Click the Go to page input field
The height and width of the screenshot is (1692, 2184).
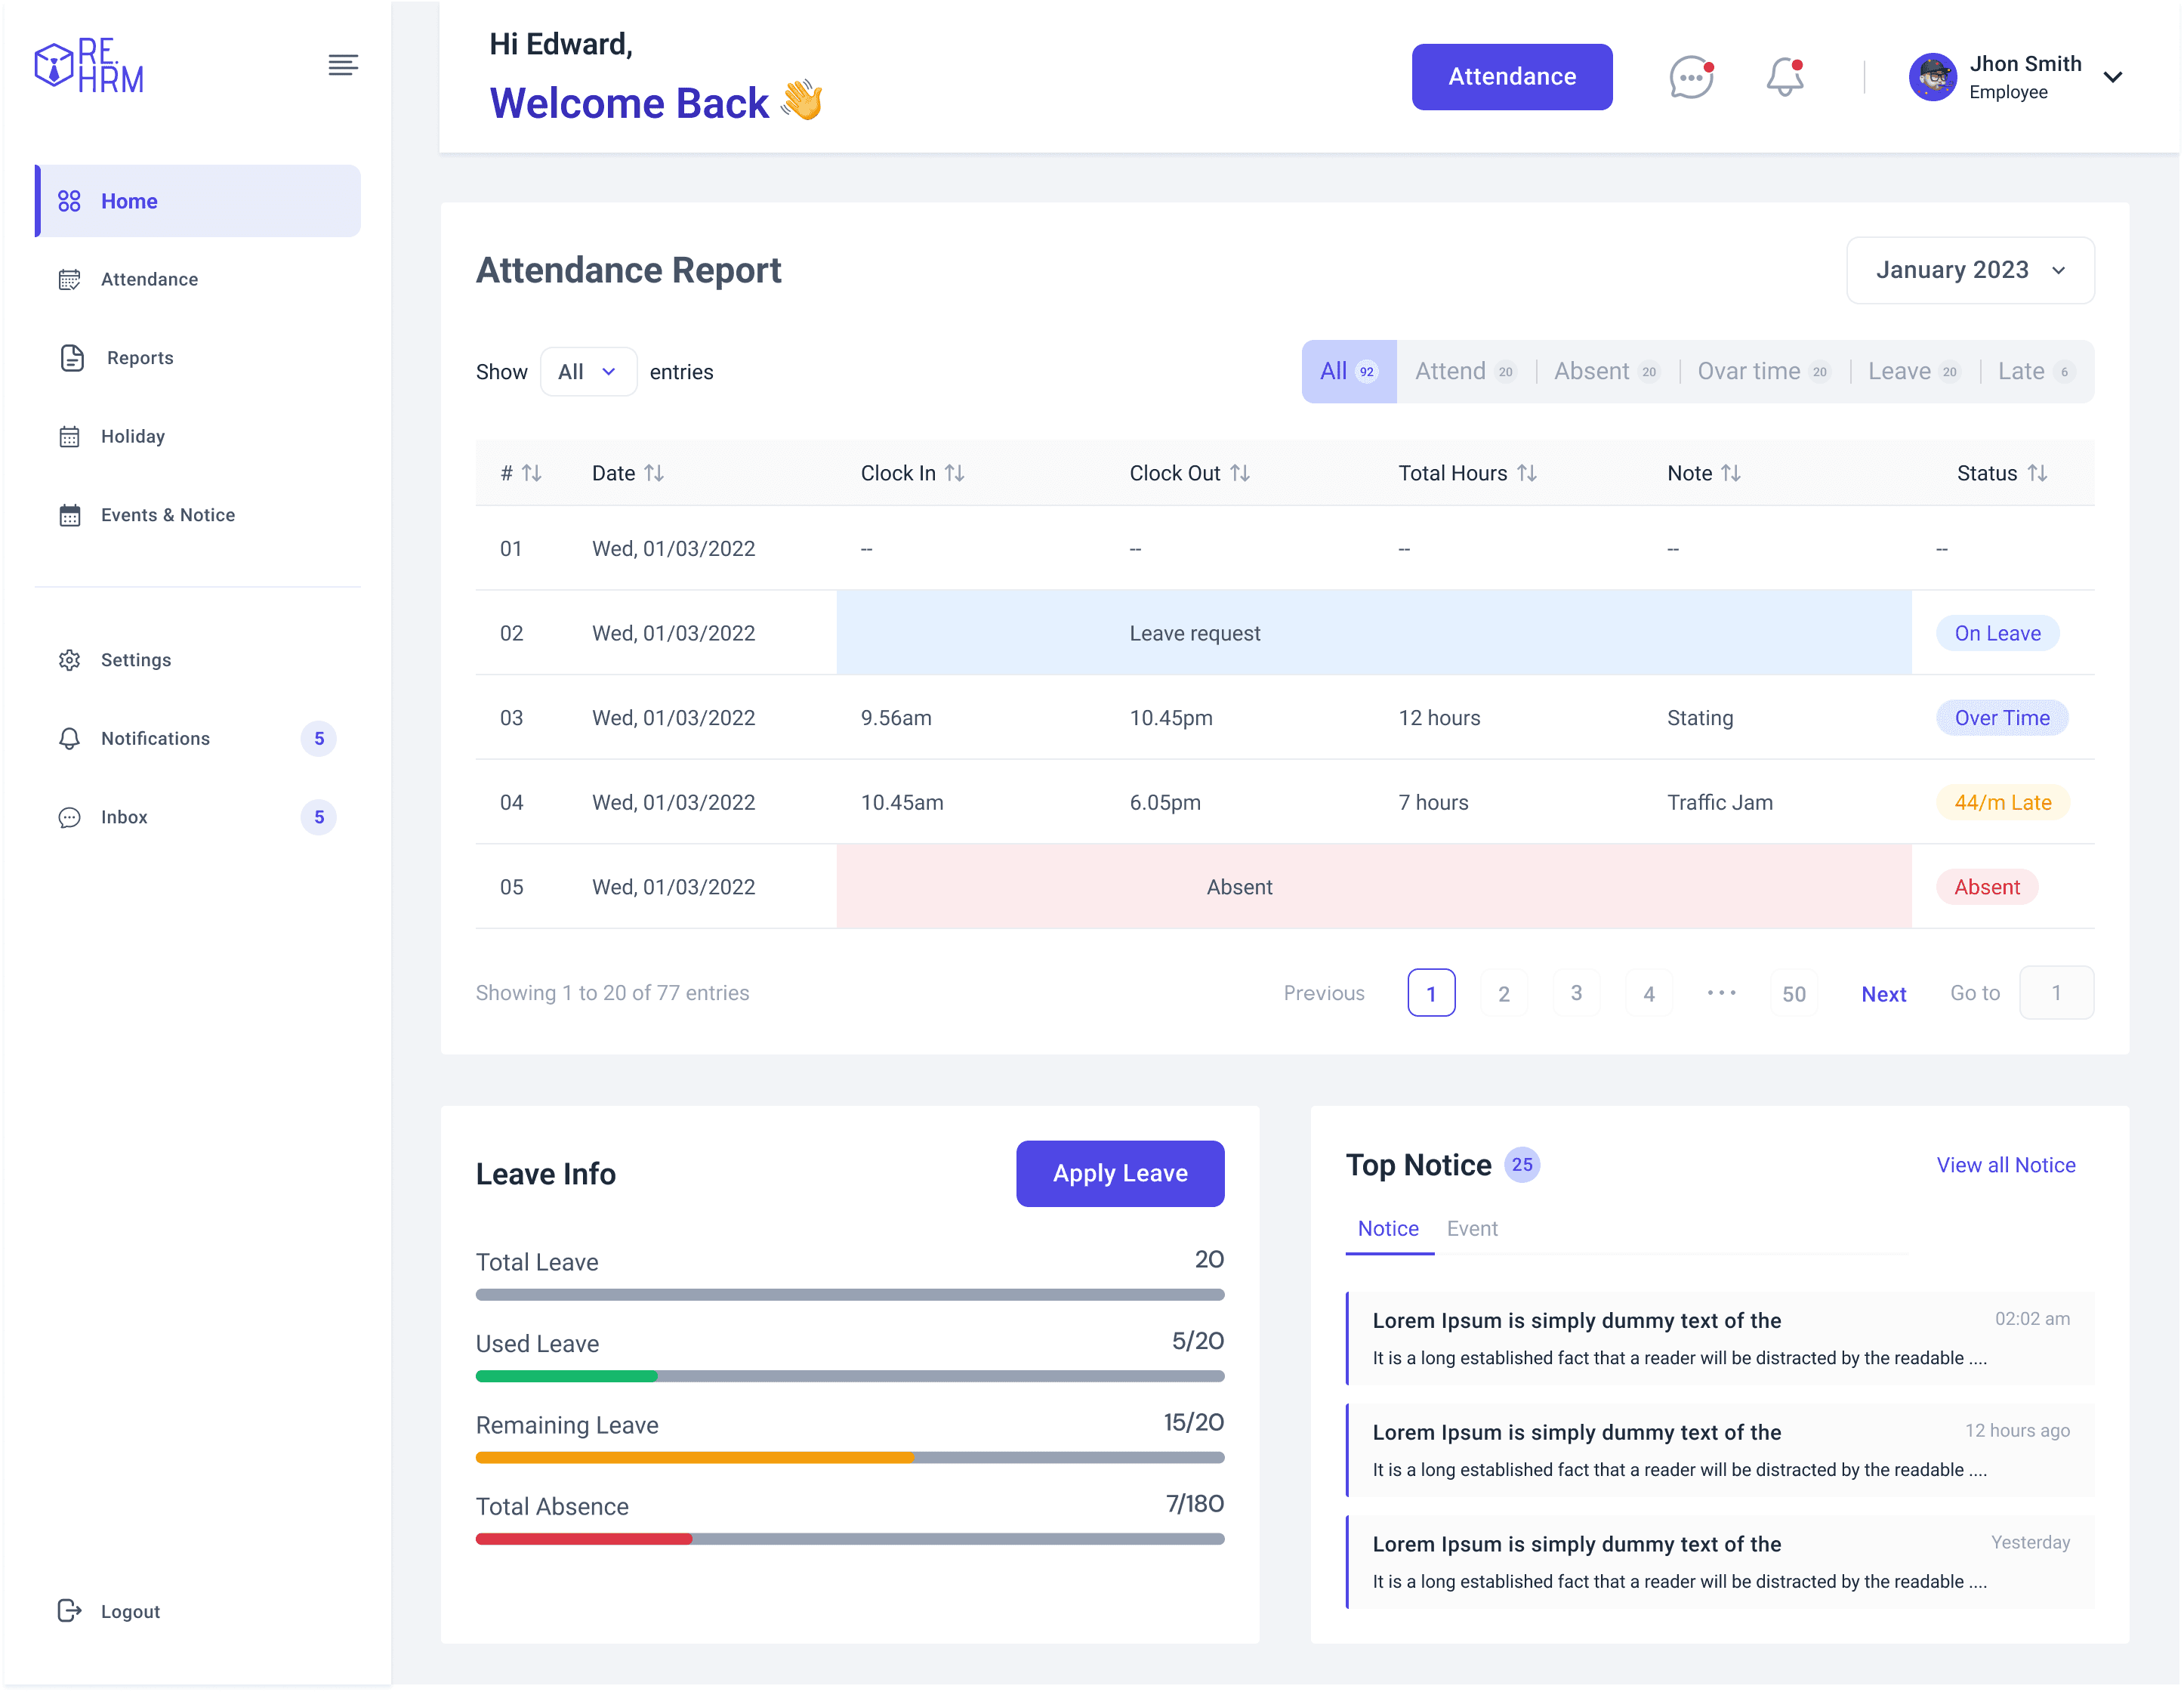[2056, 993]
